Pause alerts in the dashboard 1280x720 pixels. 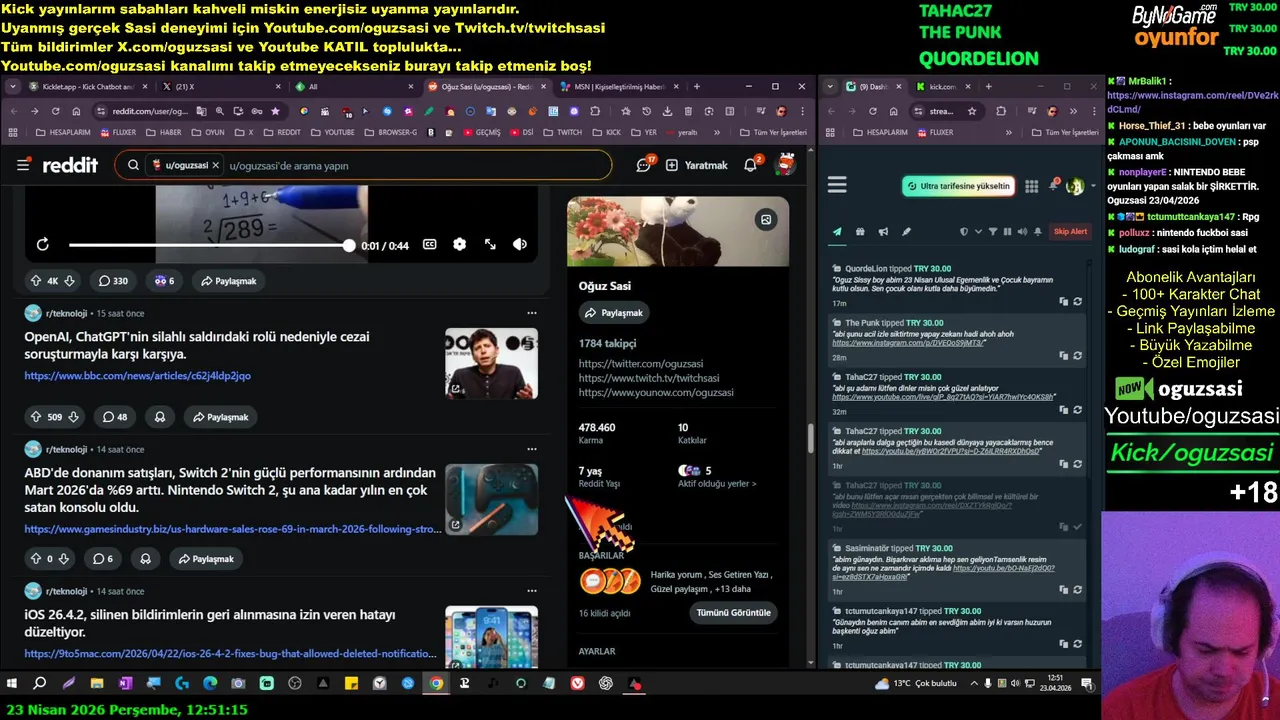1007,231
